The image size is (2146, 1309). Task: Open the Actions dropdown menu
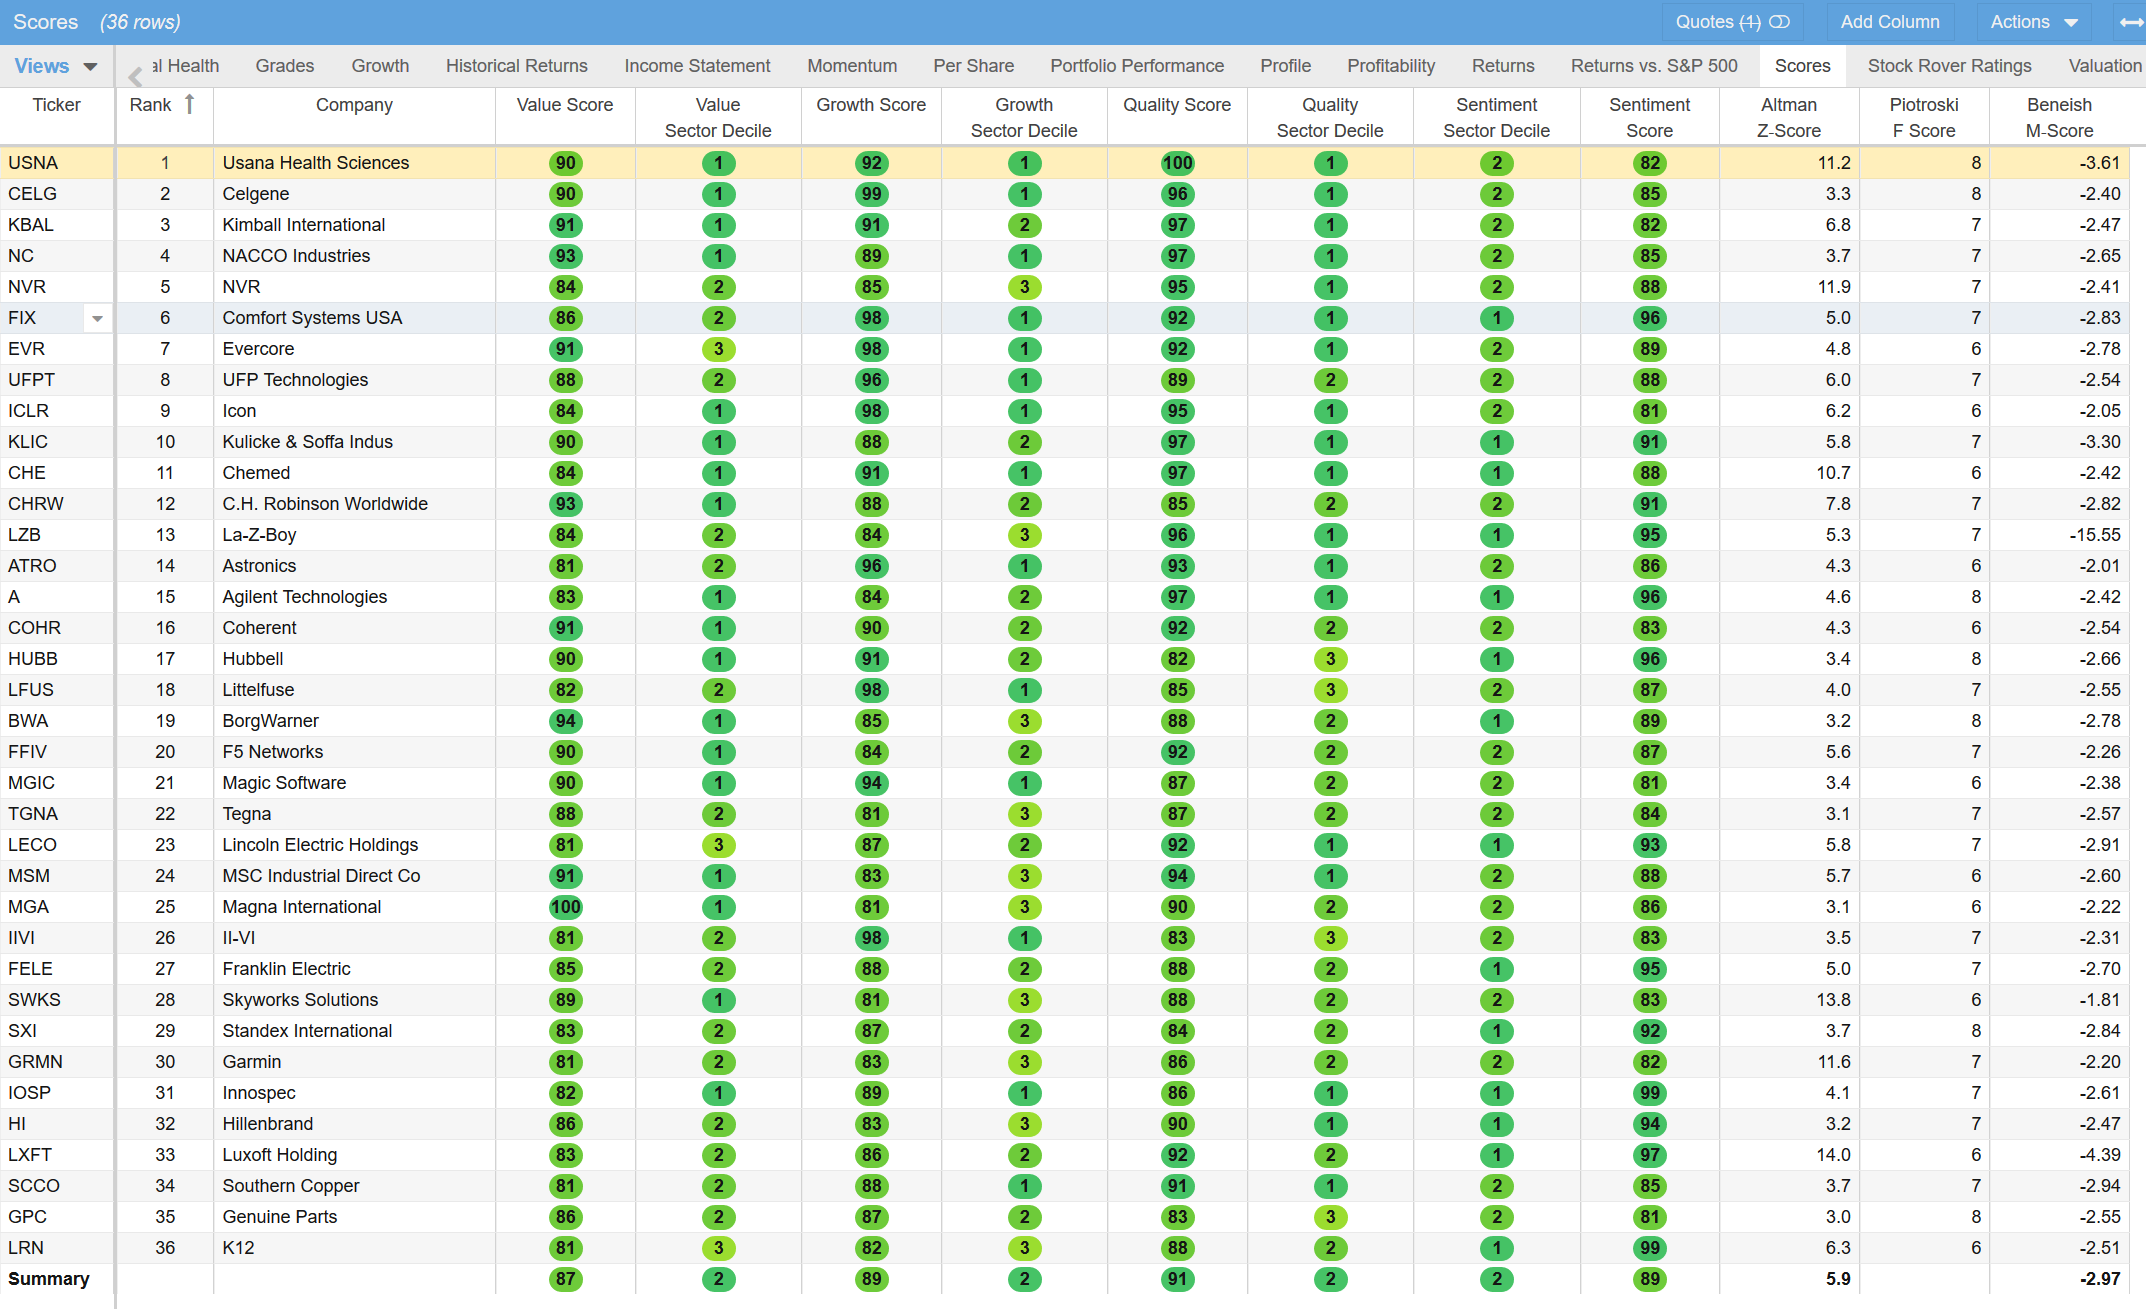pos(2033,22)
